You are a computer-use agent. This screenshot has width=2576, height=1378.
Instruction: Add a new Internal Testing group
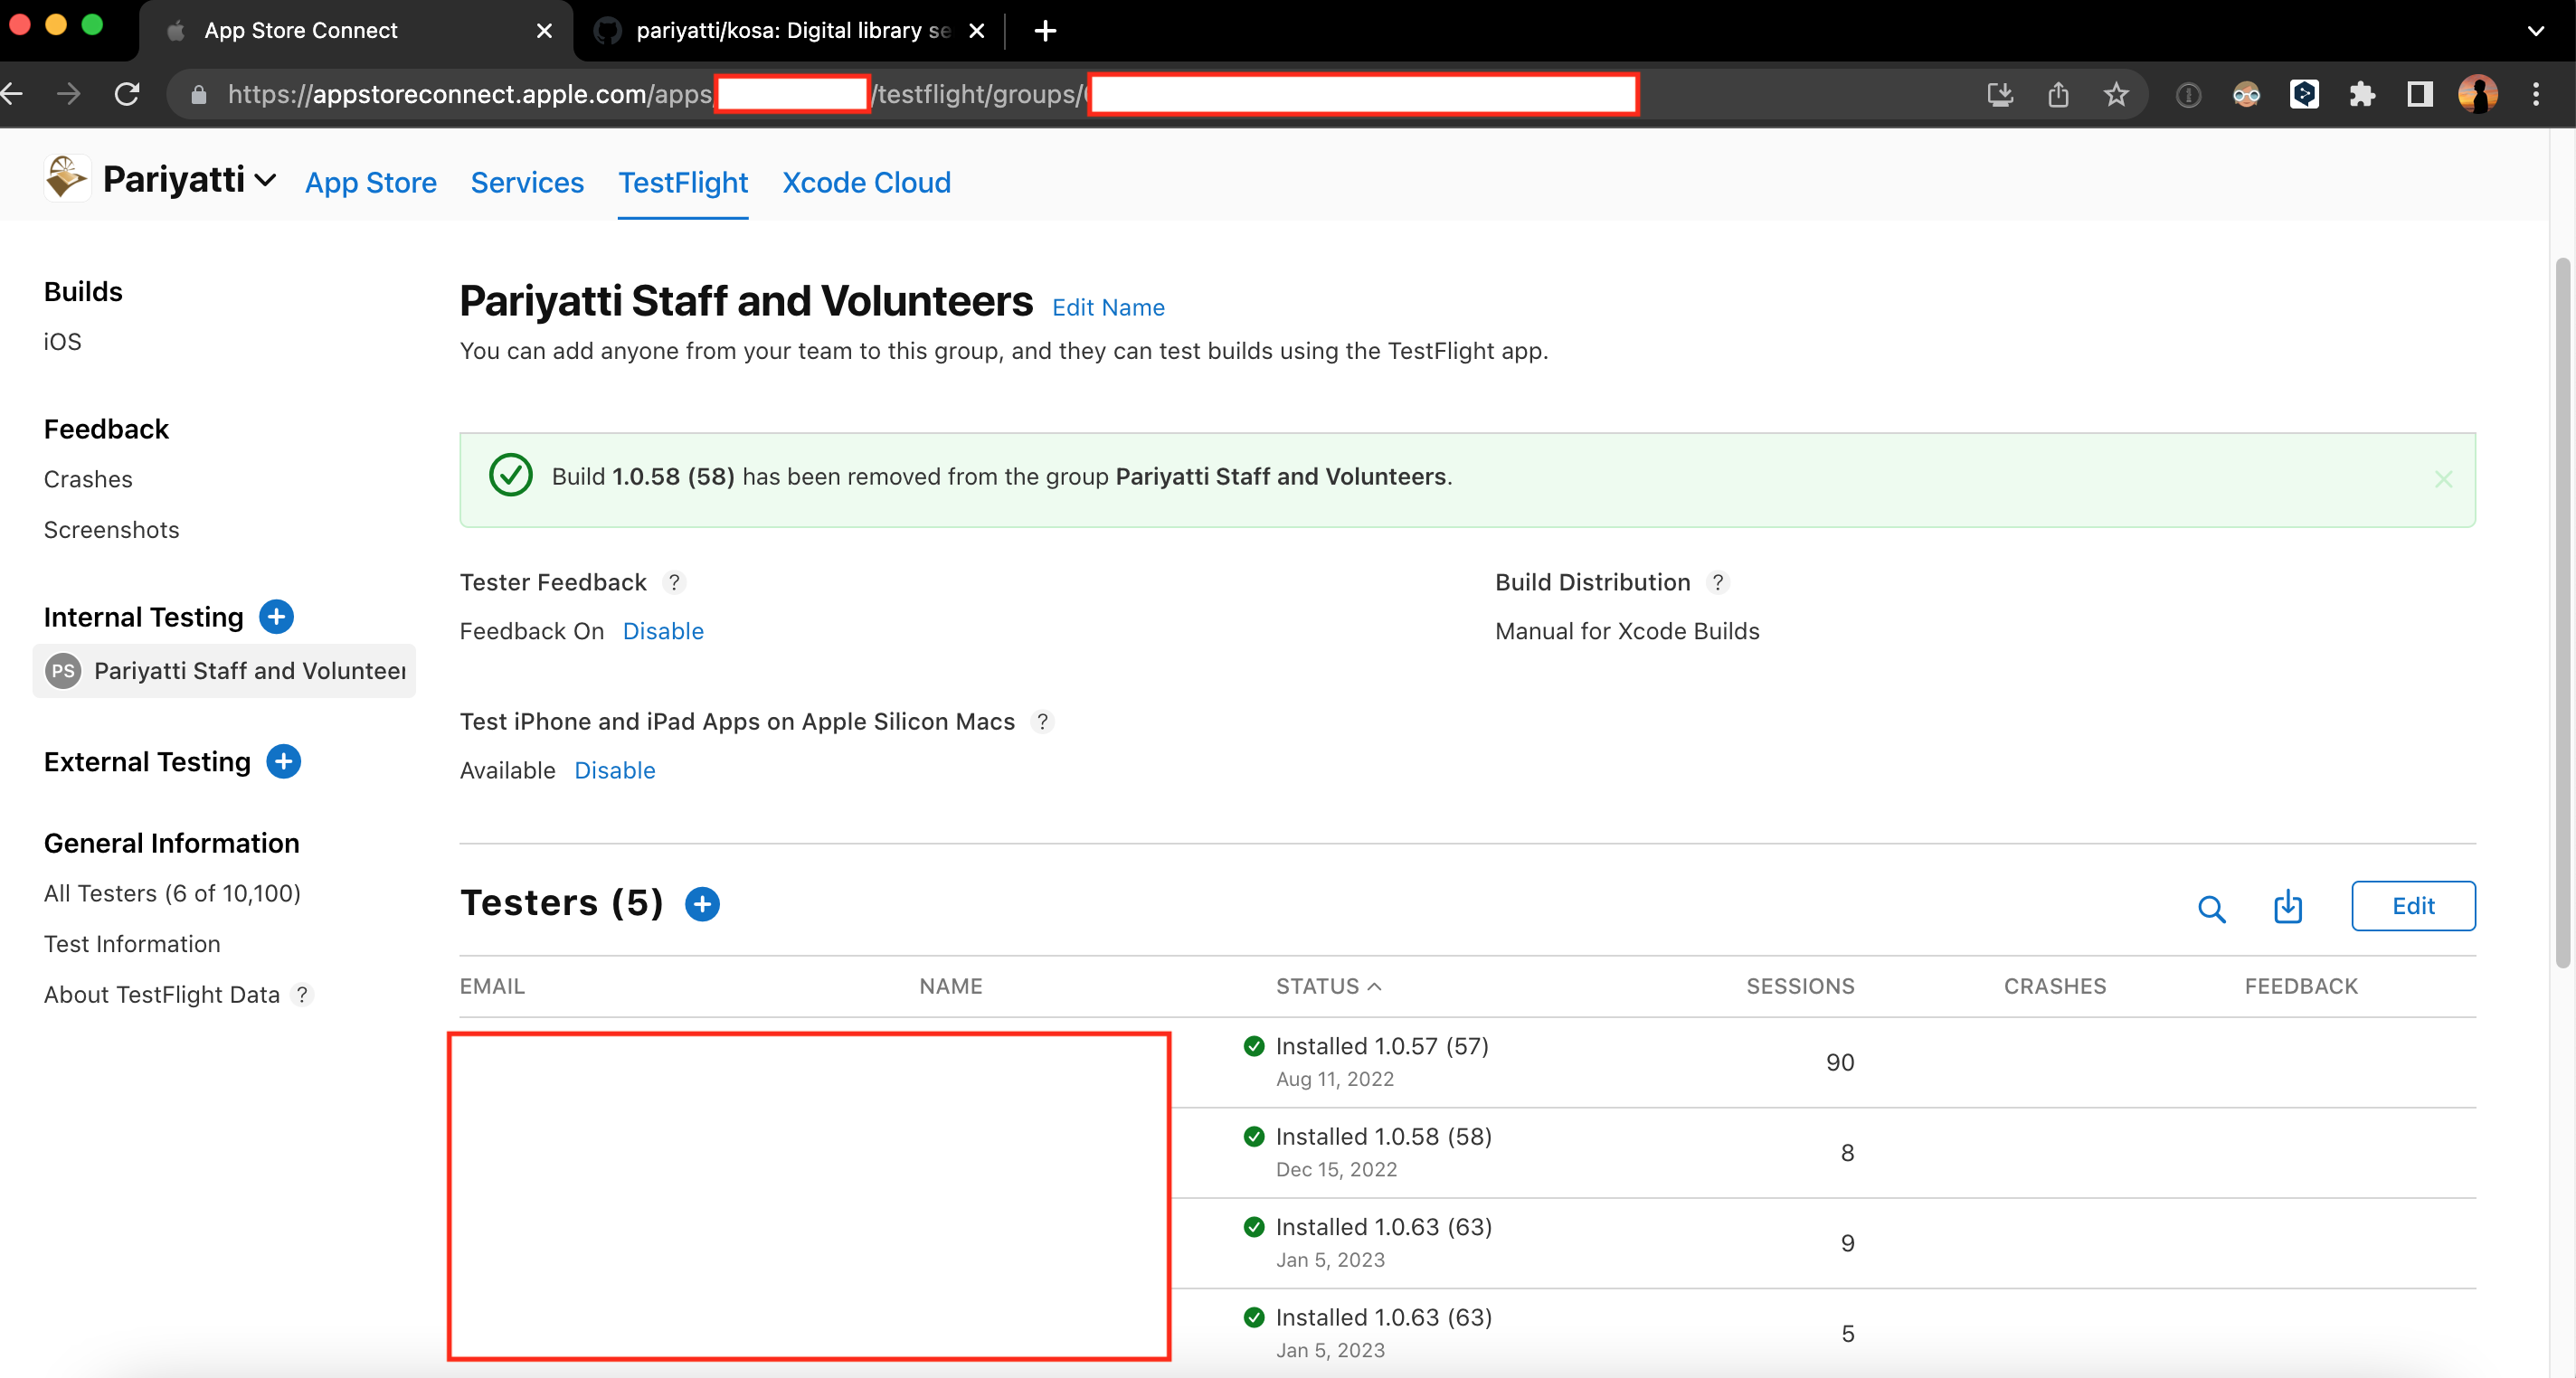[x=276, y=617]
